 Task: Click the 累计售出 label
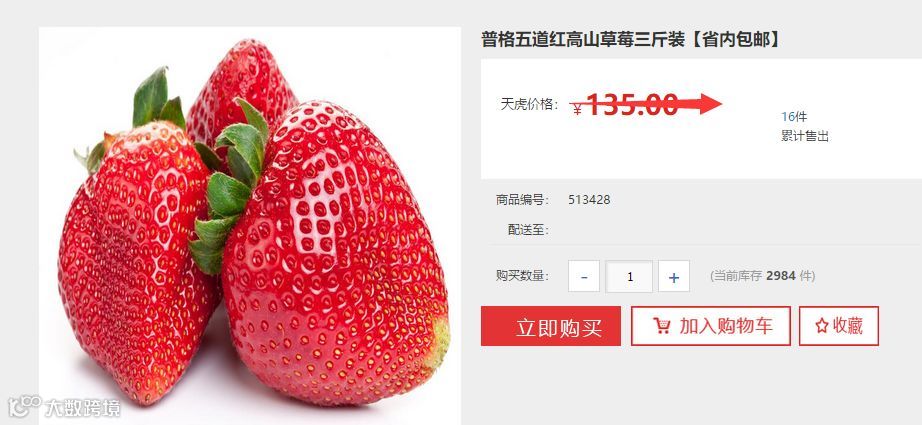point(804,136)
